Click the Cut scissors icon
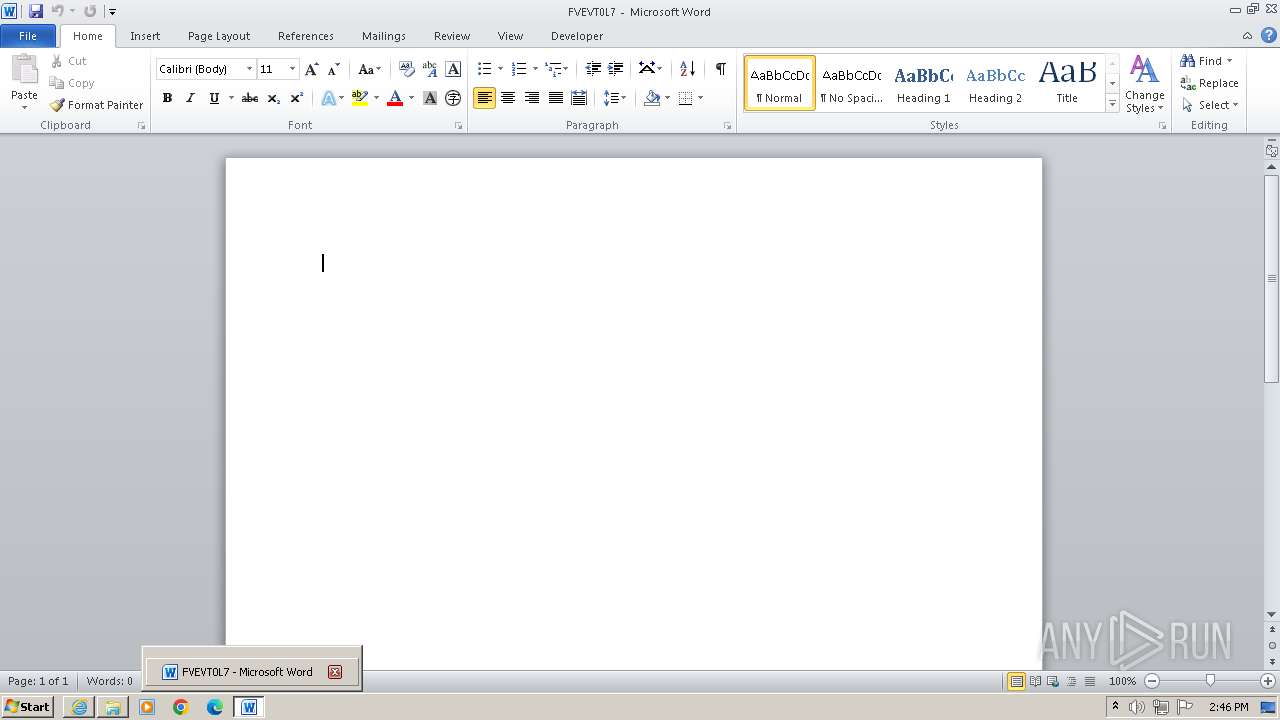This screenshot has height=720, width=1280. pos(57,61)
